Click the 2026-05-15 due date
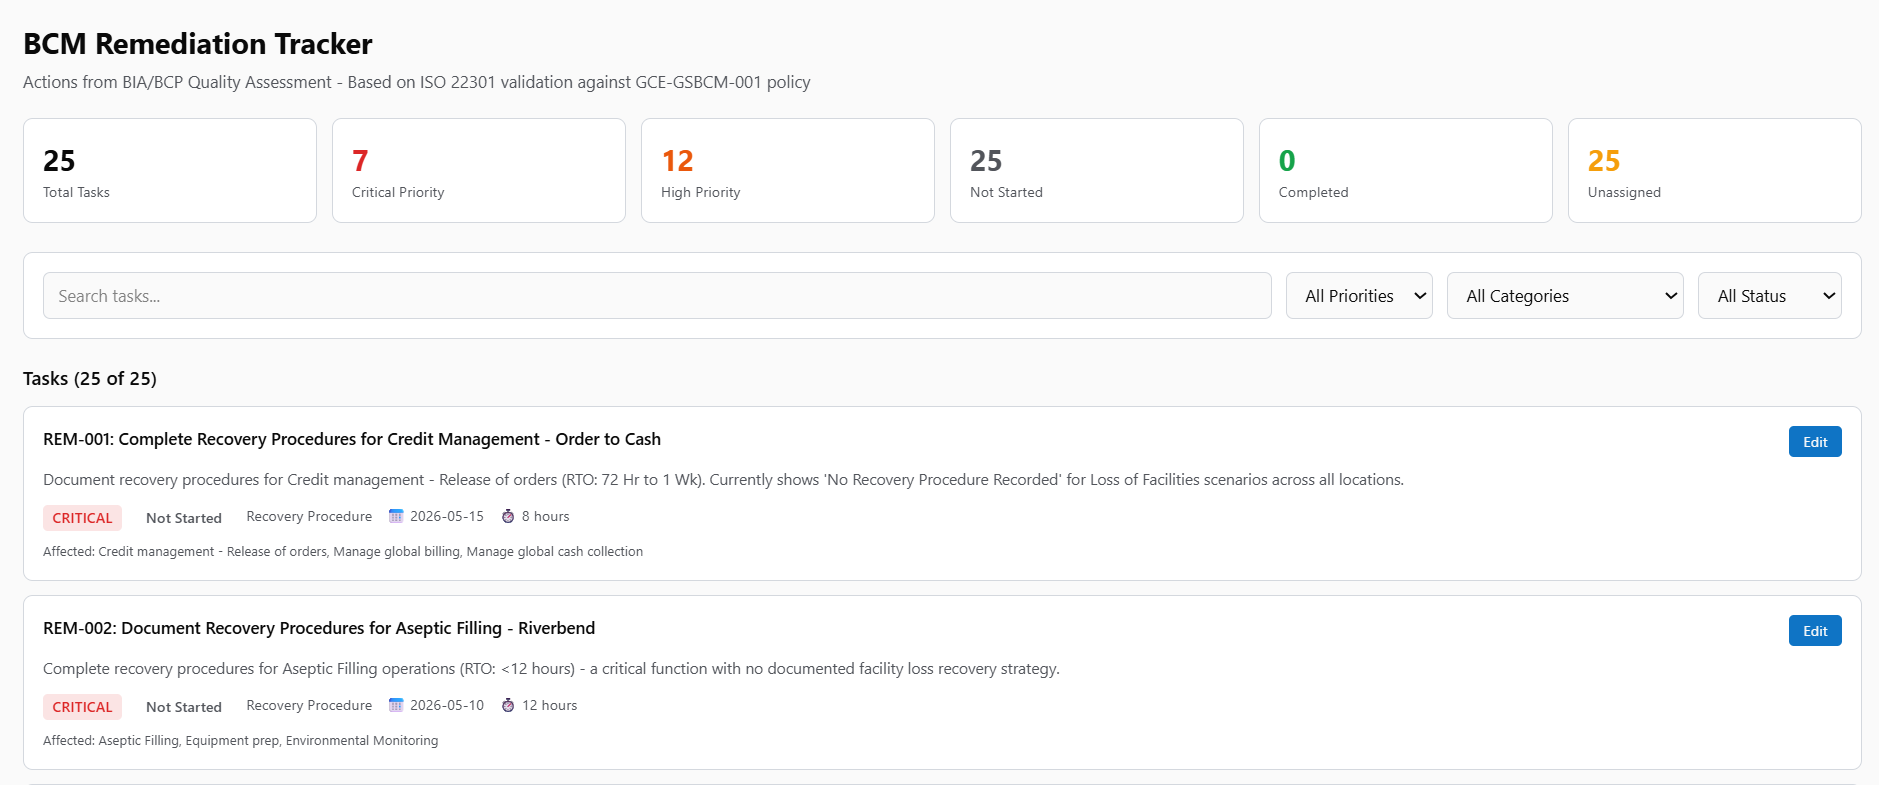The width and height of the screenshot is (1879, 785). coord(447,516)
